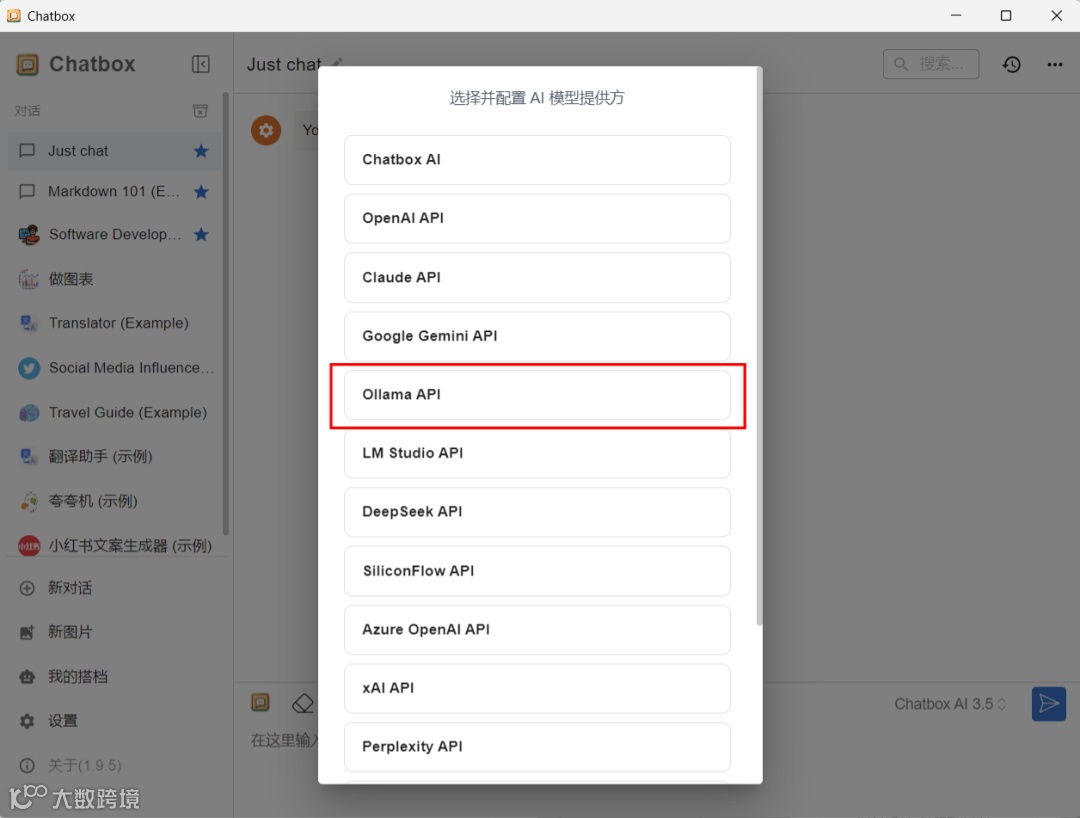The image size is (1080, 818).
Task: Click the robot icon for 我的搭档
Action: 27,677
